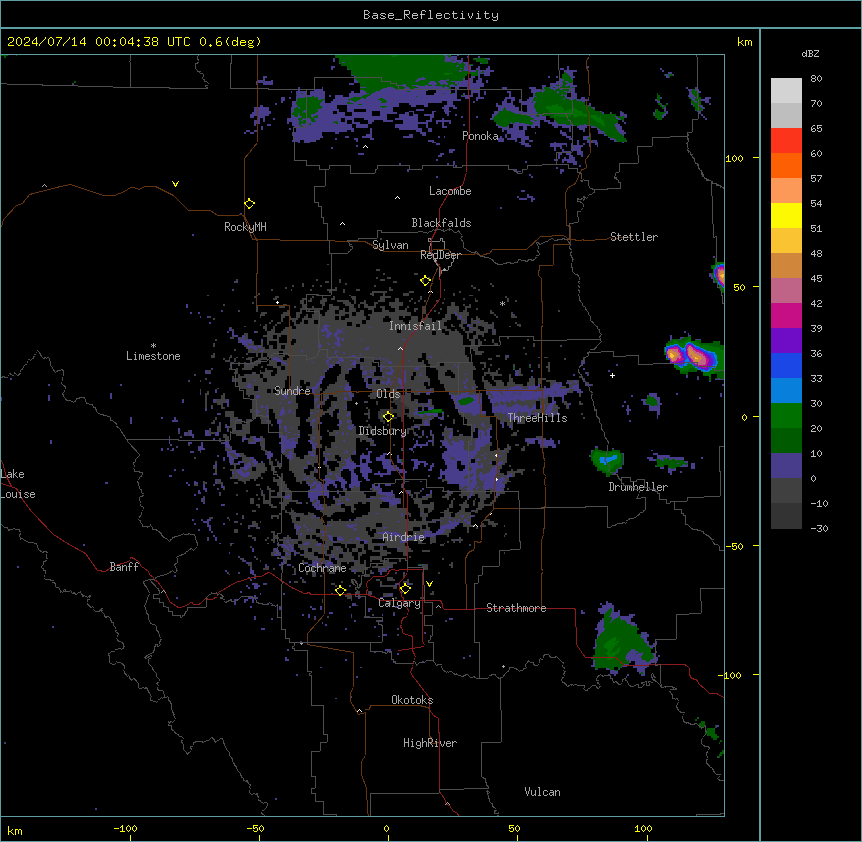Click the Banff city label
Viewport: 862px width, 842px height.
pos(124,567)
